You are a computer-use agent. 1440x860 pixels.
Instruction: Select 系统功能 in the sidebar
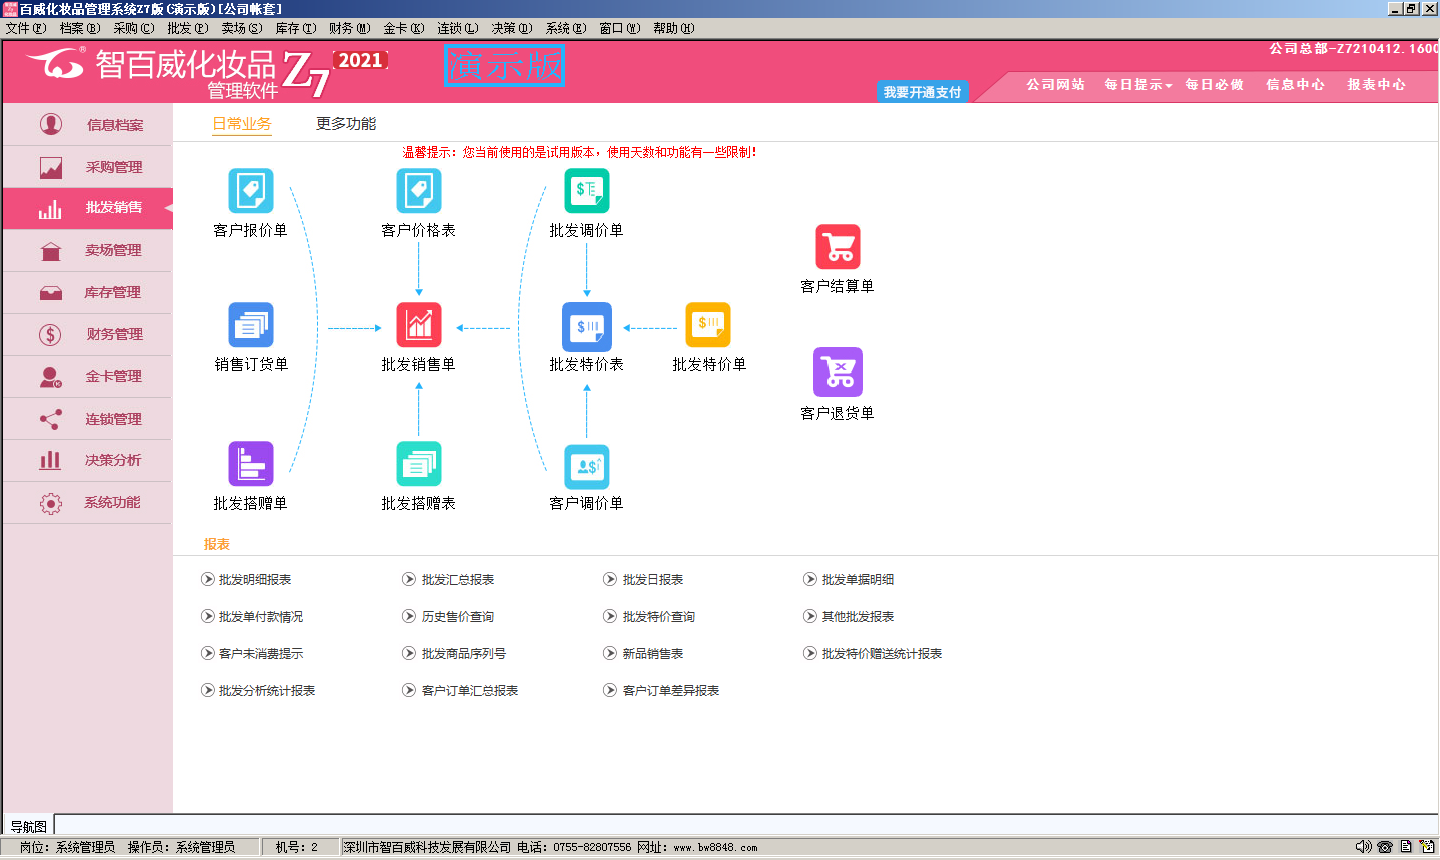tap(88, 502)
